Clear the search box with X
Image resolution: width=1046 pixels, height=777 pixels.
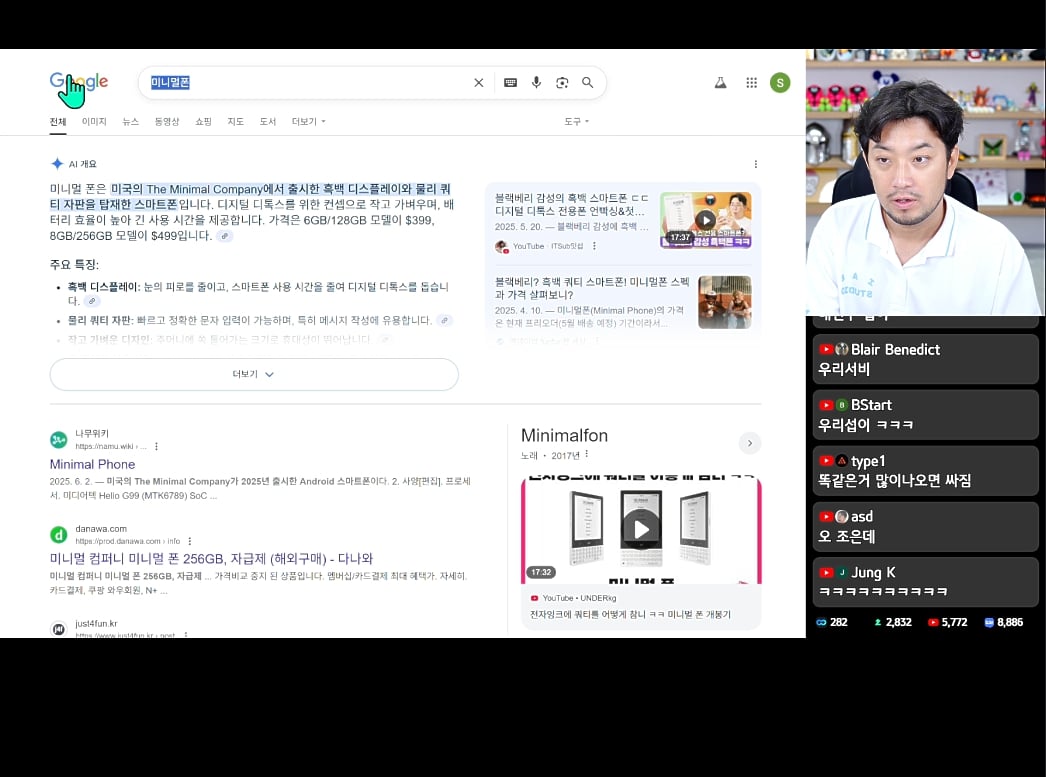[x=478, y=83]
